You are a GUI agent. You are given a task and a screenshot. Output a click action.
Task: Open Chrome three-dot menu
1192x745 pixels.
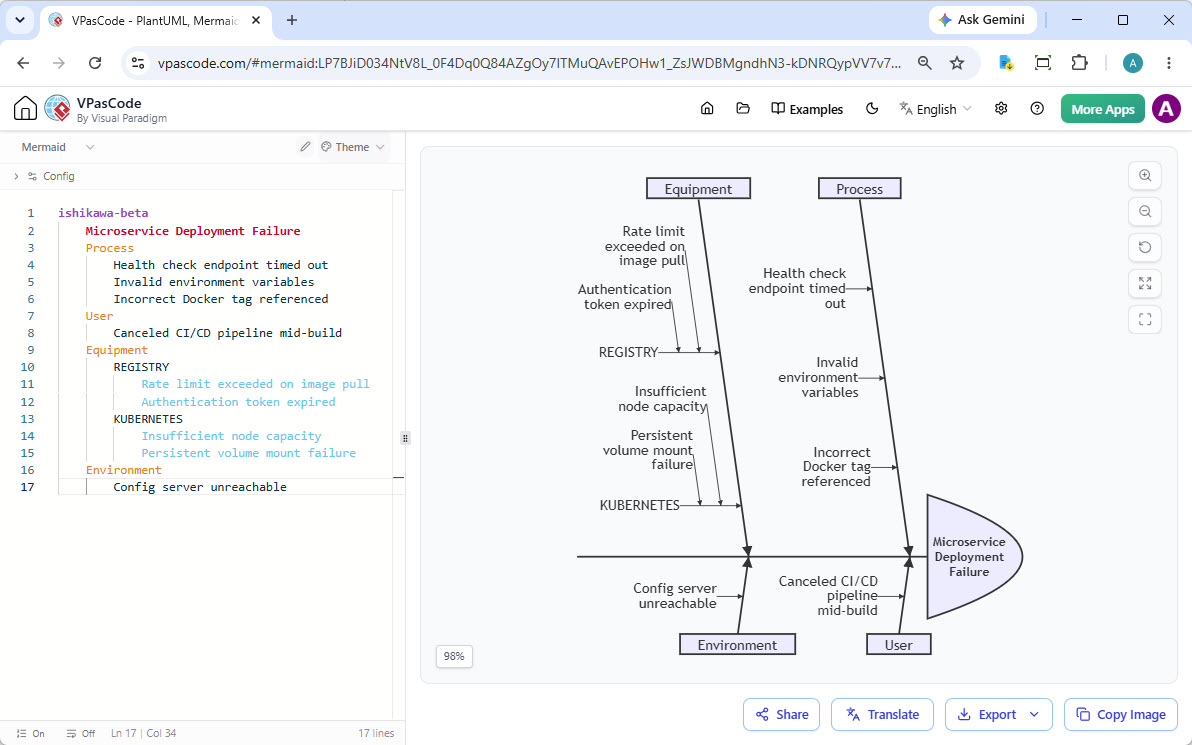coord(1168,63)
